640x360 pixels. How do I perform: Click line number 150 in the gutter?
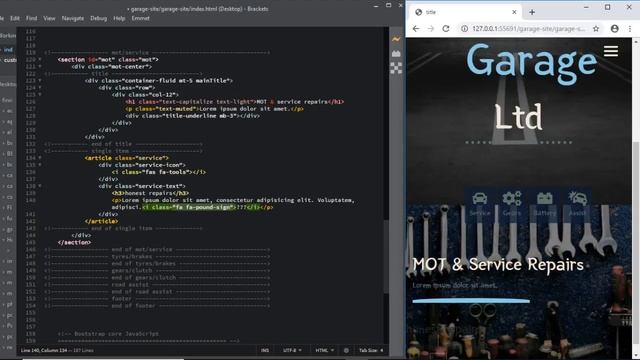(31, 278)
